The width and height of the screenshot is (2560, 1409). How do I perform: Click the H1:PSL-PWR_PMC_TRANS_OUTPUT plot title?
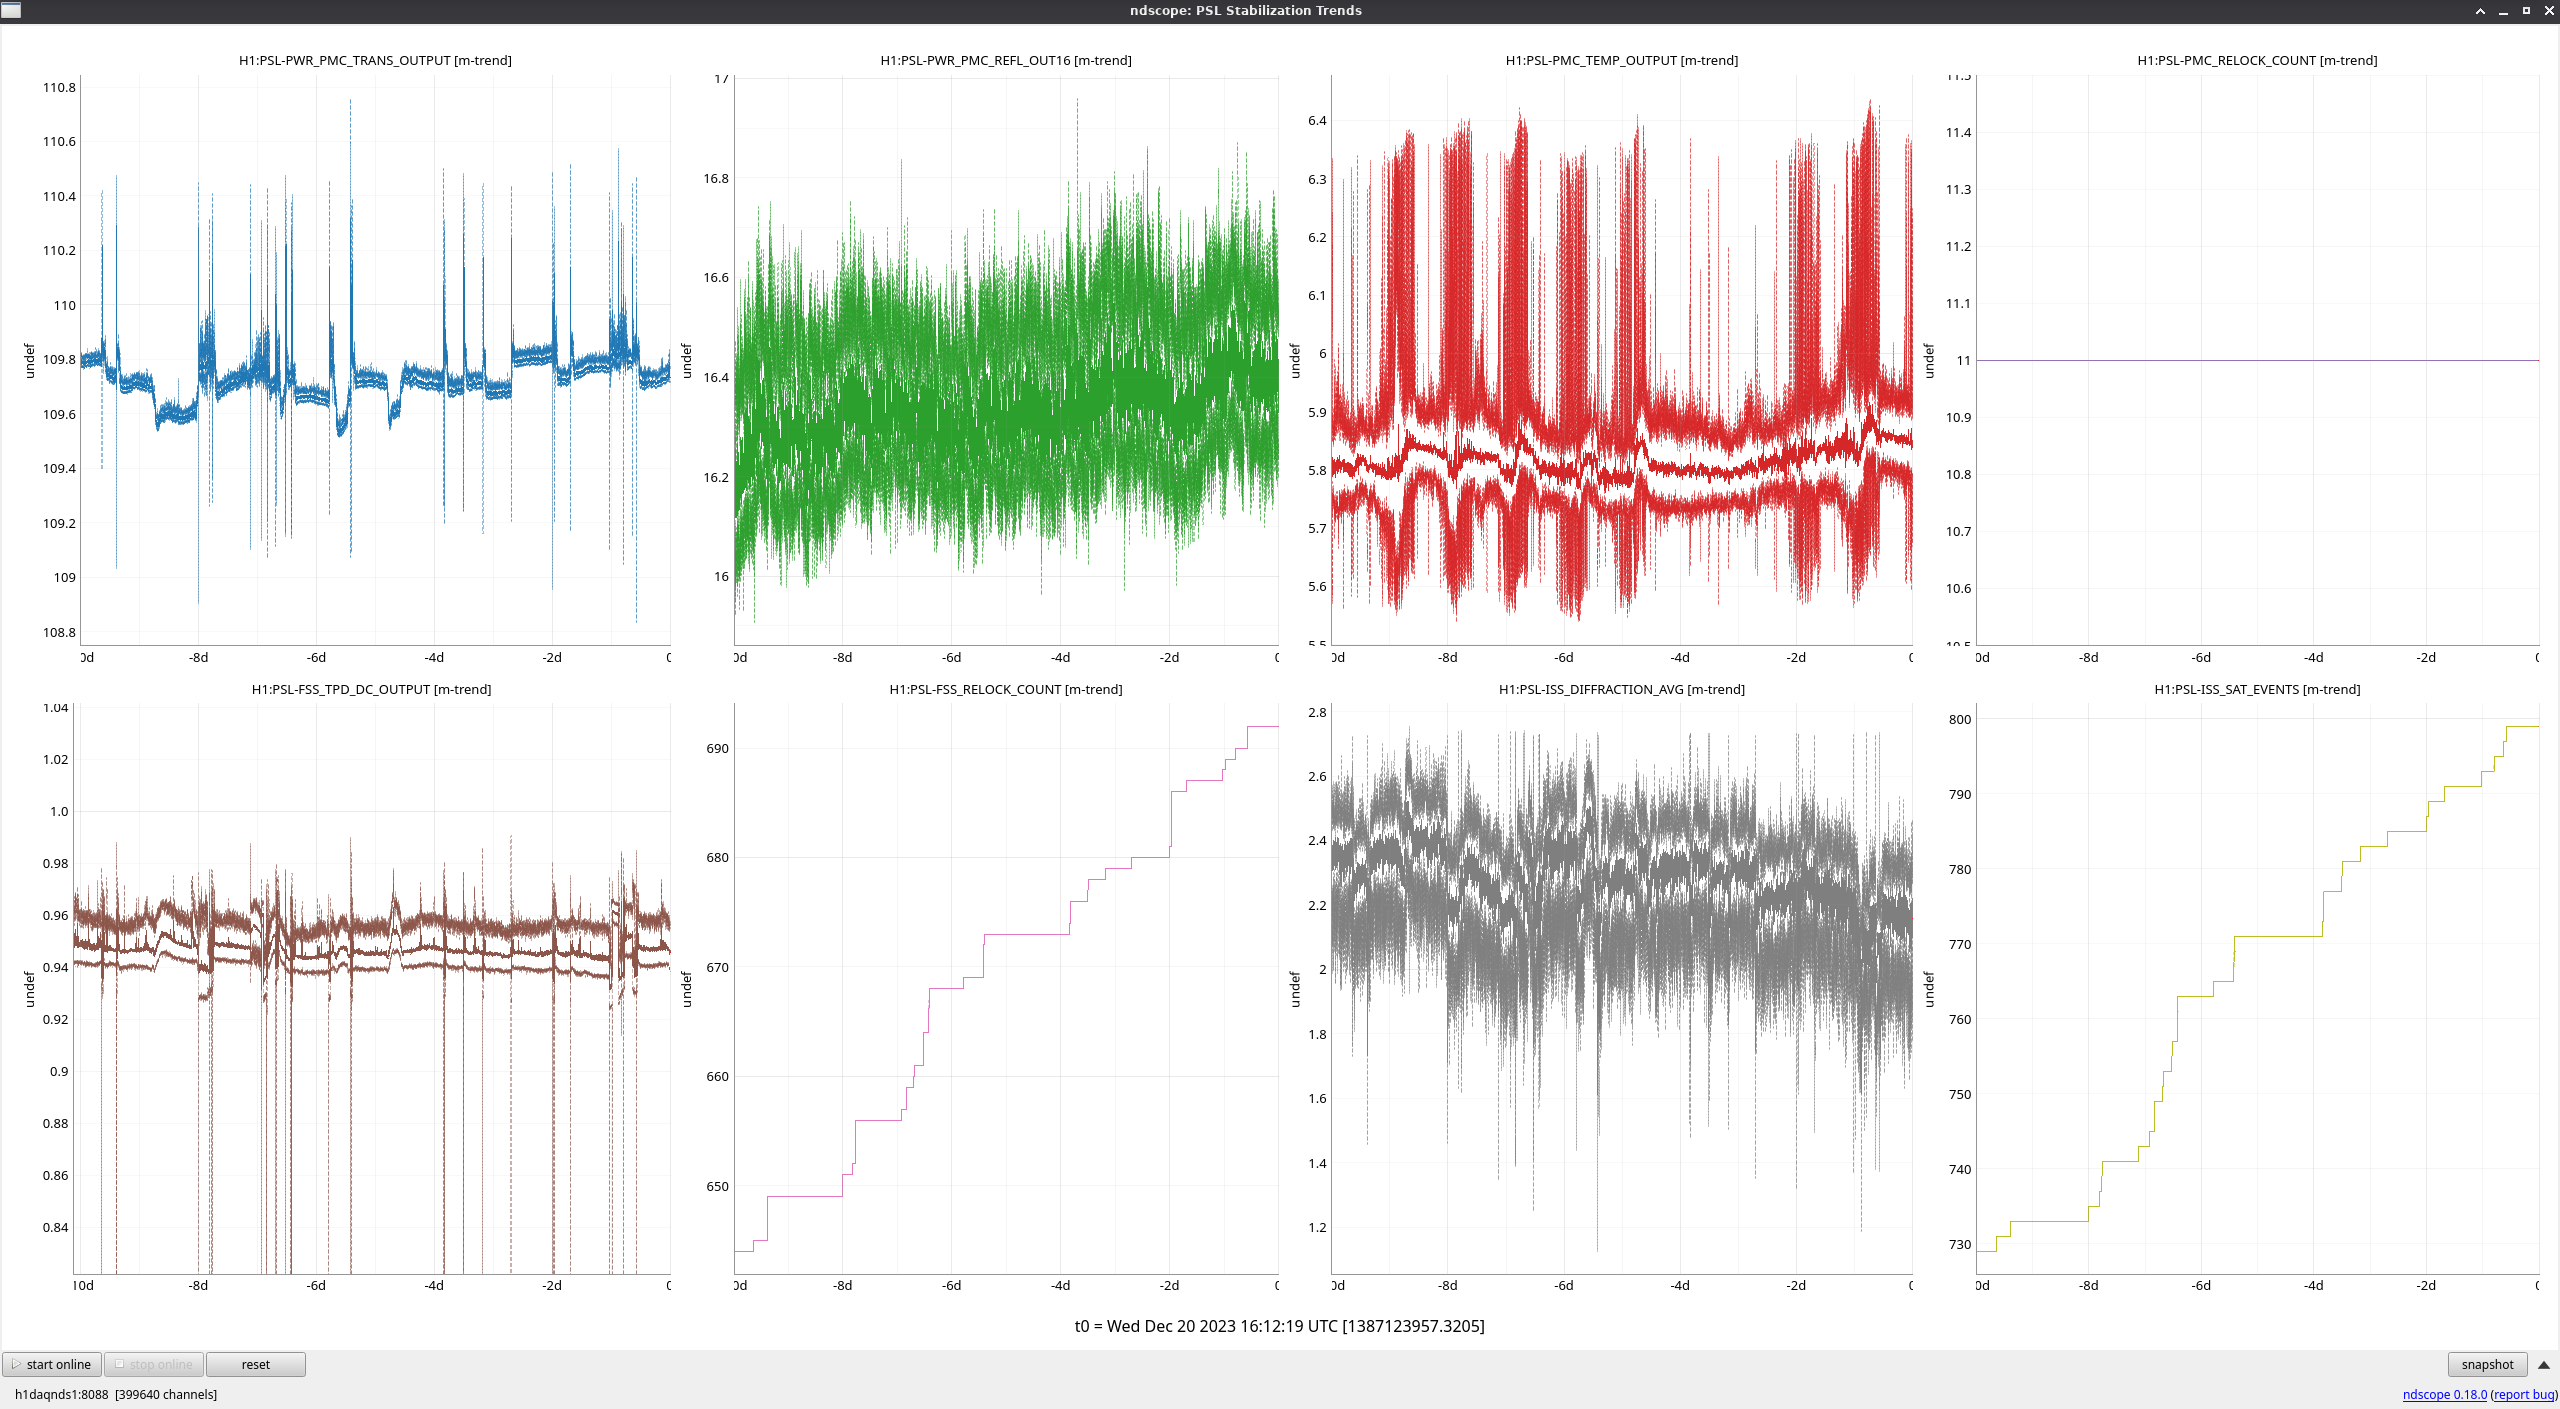click(x=375, y=60)
